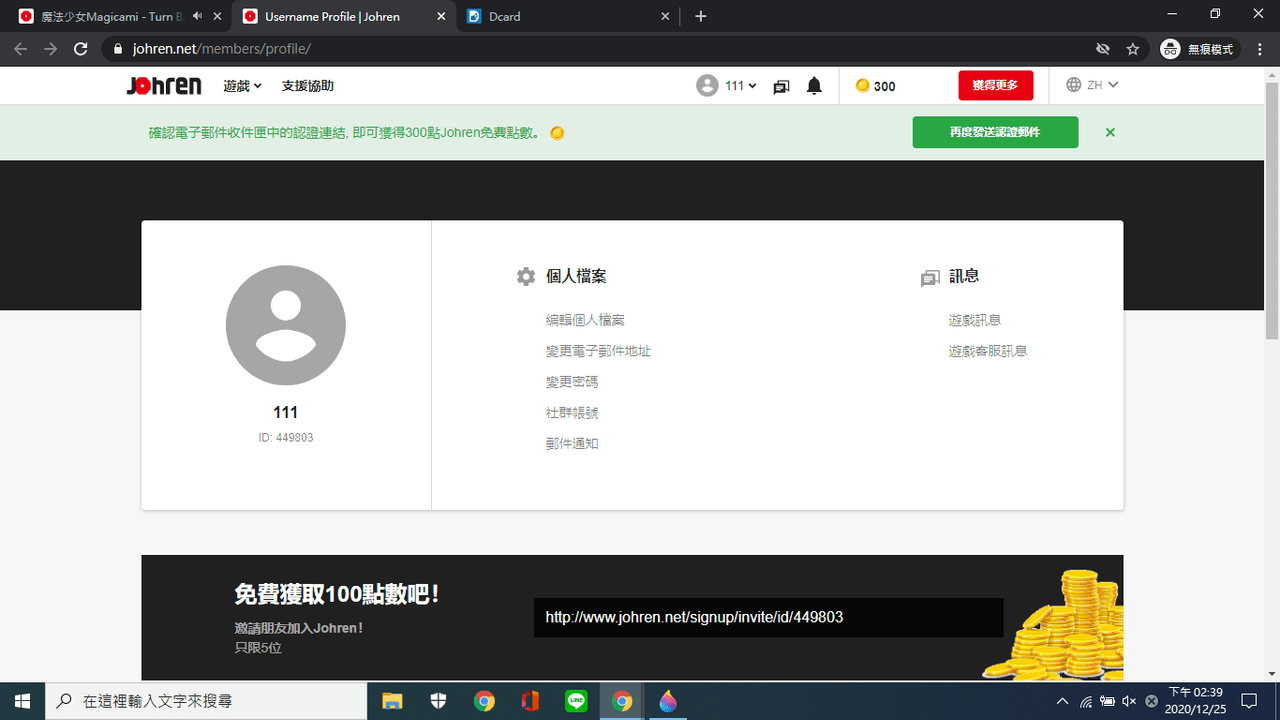Select the Username Profile Johren tab
Screen dimensions: 1280x720
coord(343,16)
